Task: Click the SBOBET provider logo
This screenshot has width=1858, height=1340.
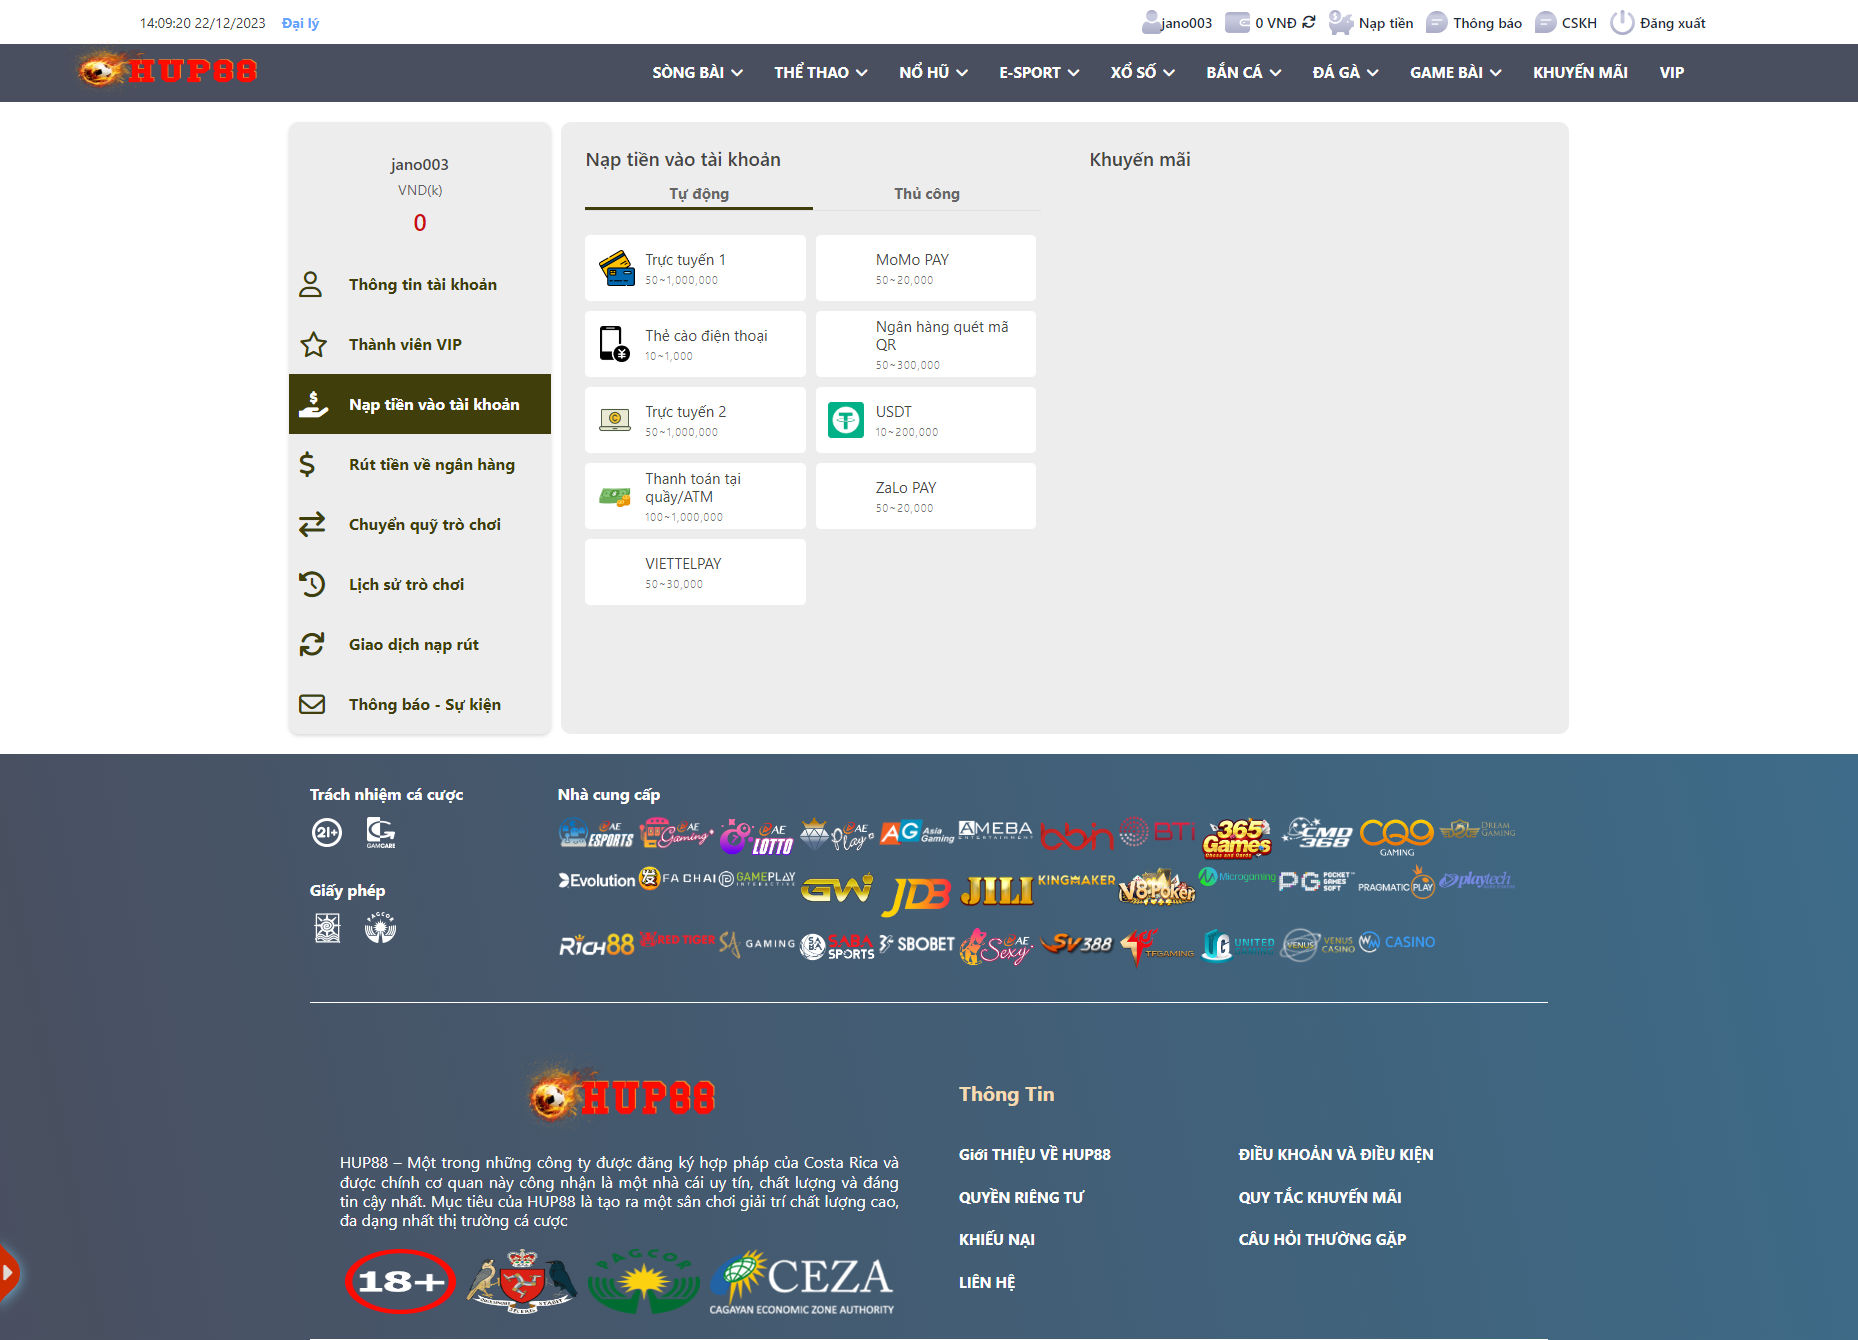Action: (x=917, y=943)
